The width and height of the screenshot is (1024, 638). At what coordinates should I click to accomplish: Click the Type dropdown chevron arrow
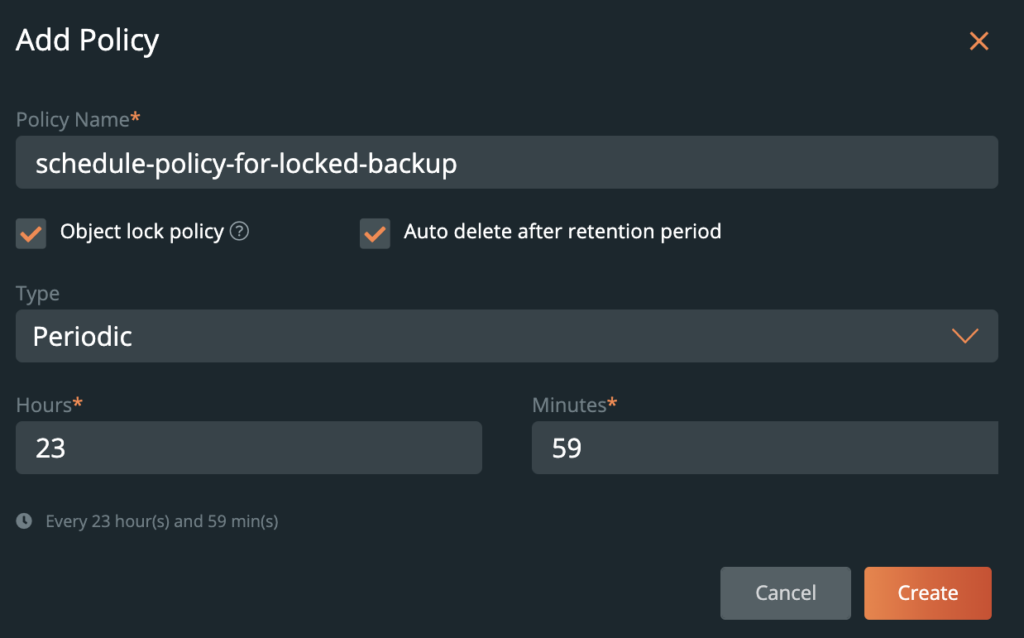[x=964, y=336]
